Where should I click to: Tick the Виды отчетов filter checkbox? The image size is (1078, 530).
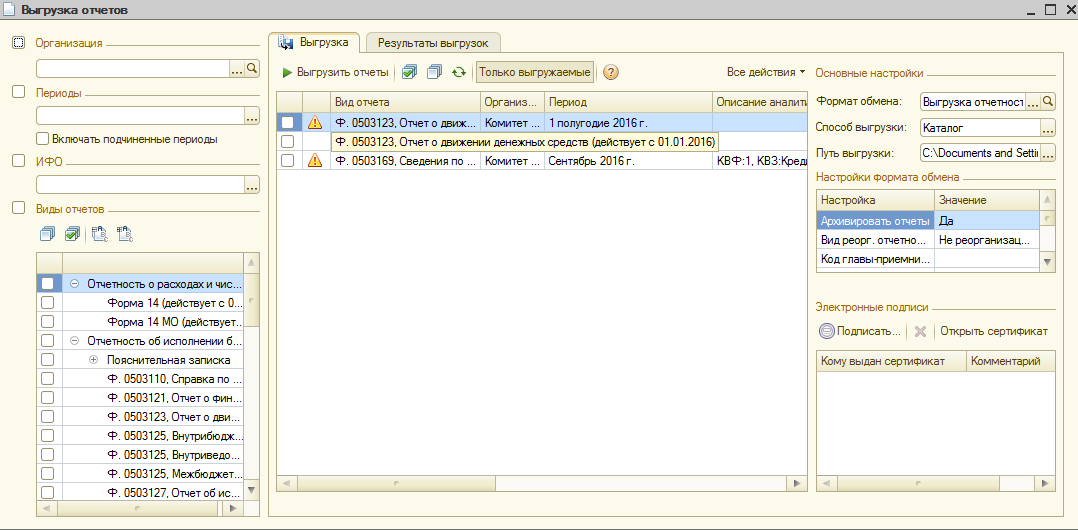point(19,208)
